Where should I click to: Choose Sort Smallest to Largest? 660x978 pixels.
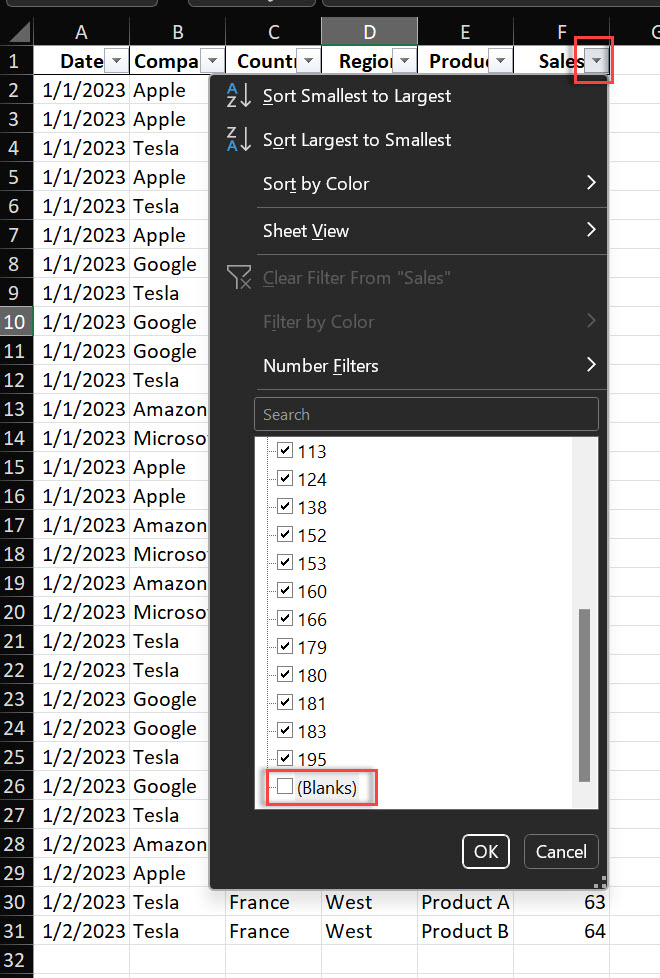pyautogui.click(x=357, y=96)
